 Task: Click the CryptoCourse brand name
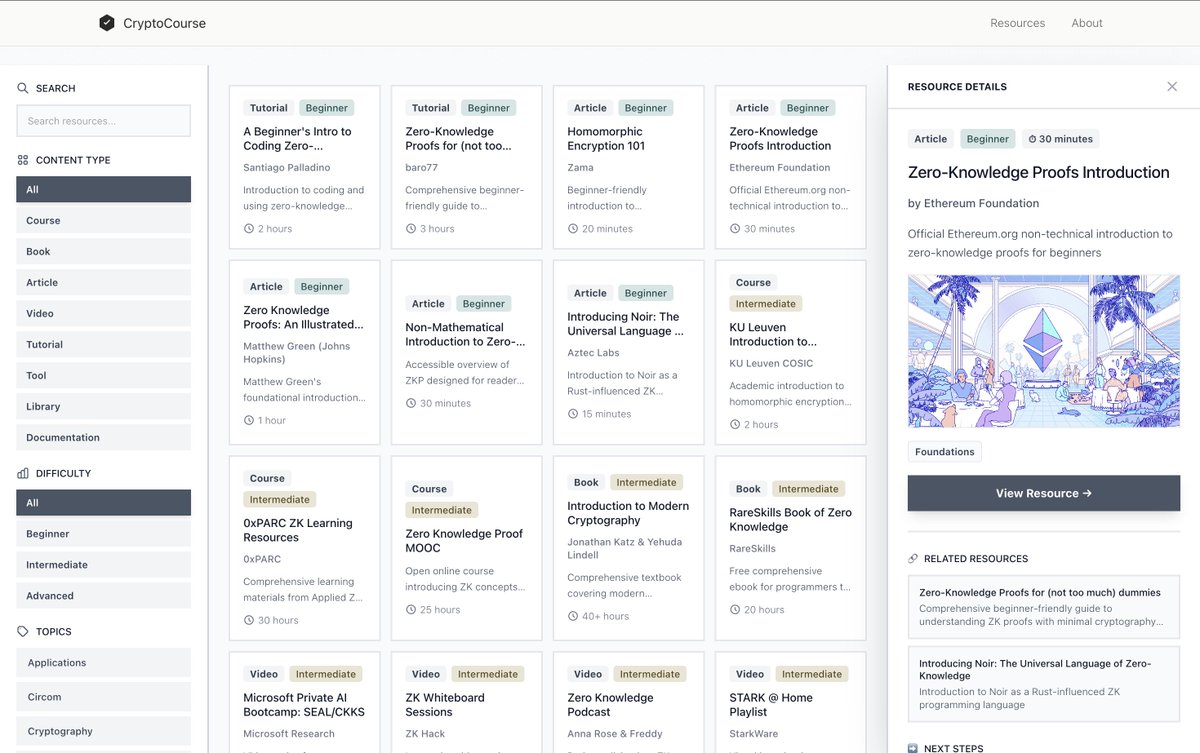coord(164,23)
